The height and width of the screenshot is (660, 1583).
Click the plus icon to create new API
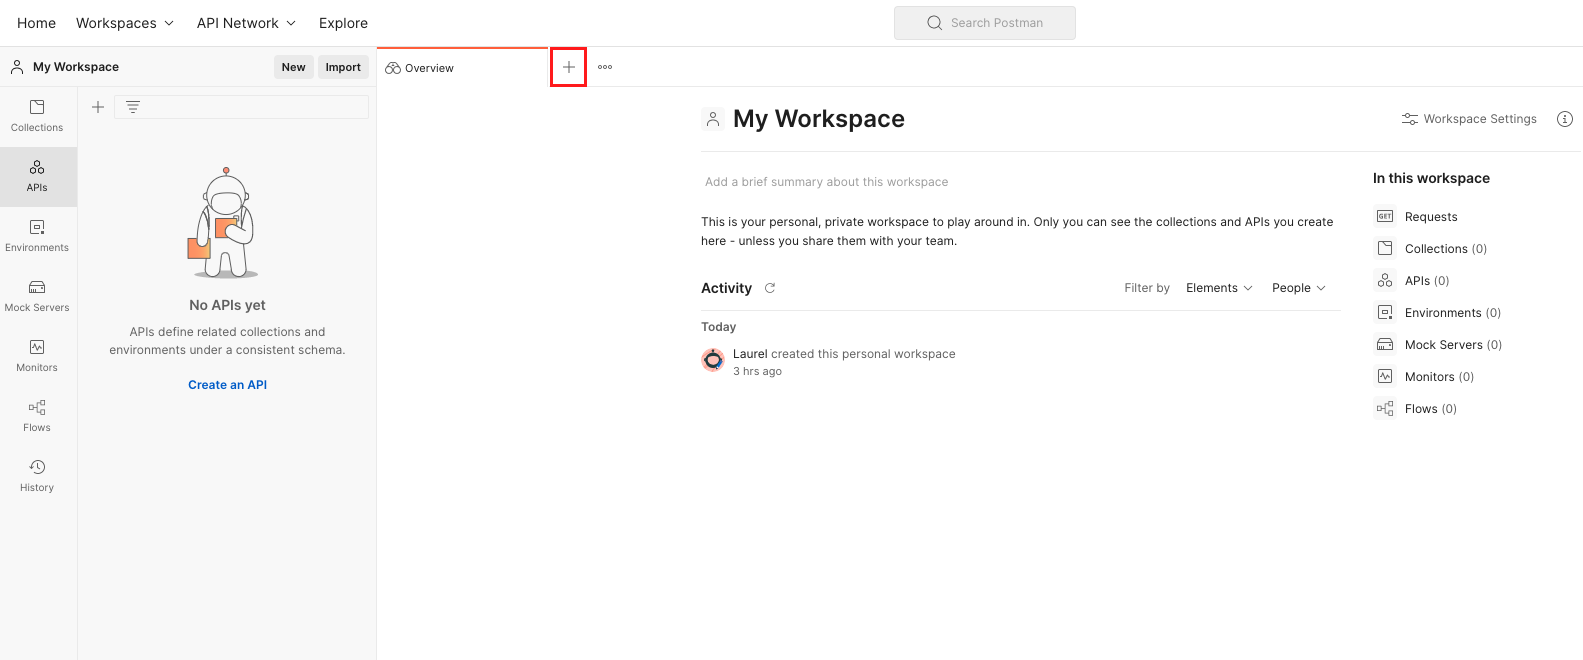coord(98,107)
